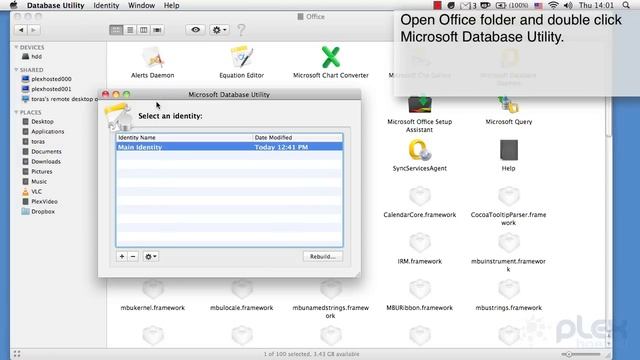
Task: Sort by Identity Name column header
Action: tap(184, 138)
